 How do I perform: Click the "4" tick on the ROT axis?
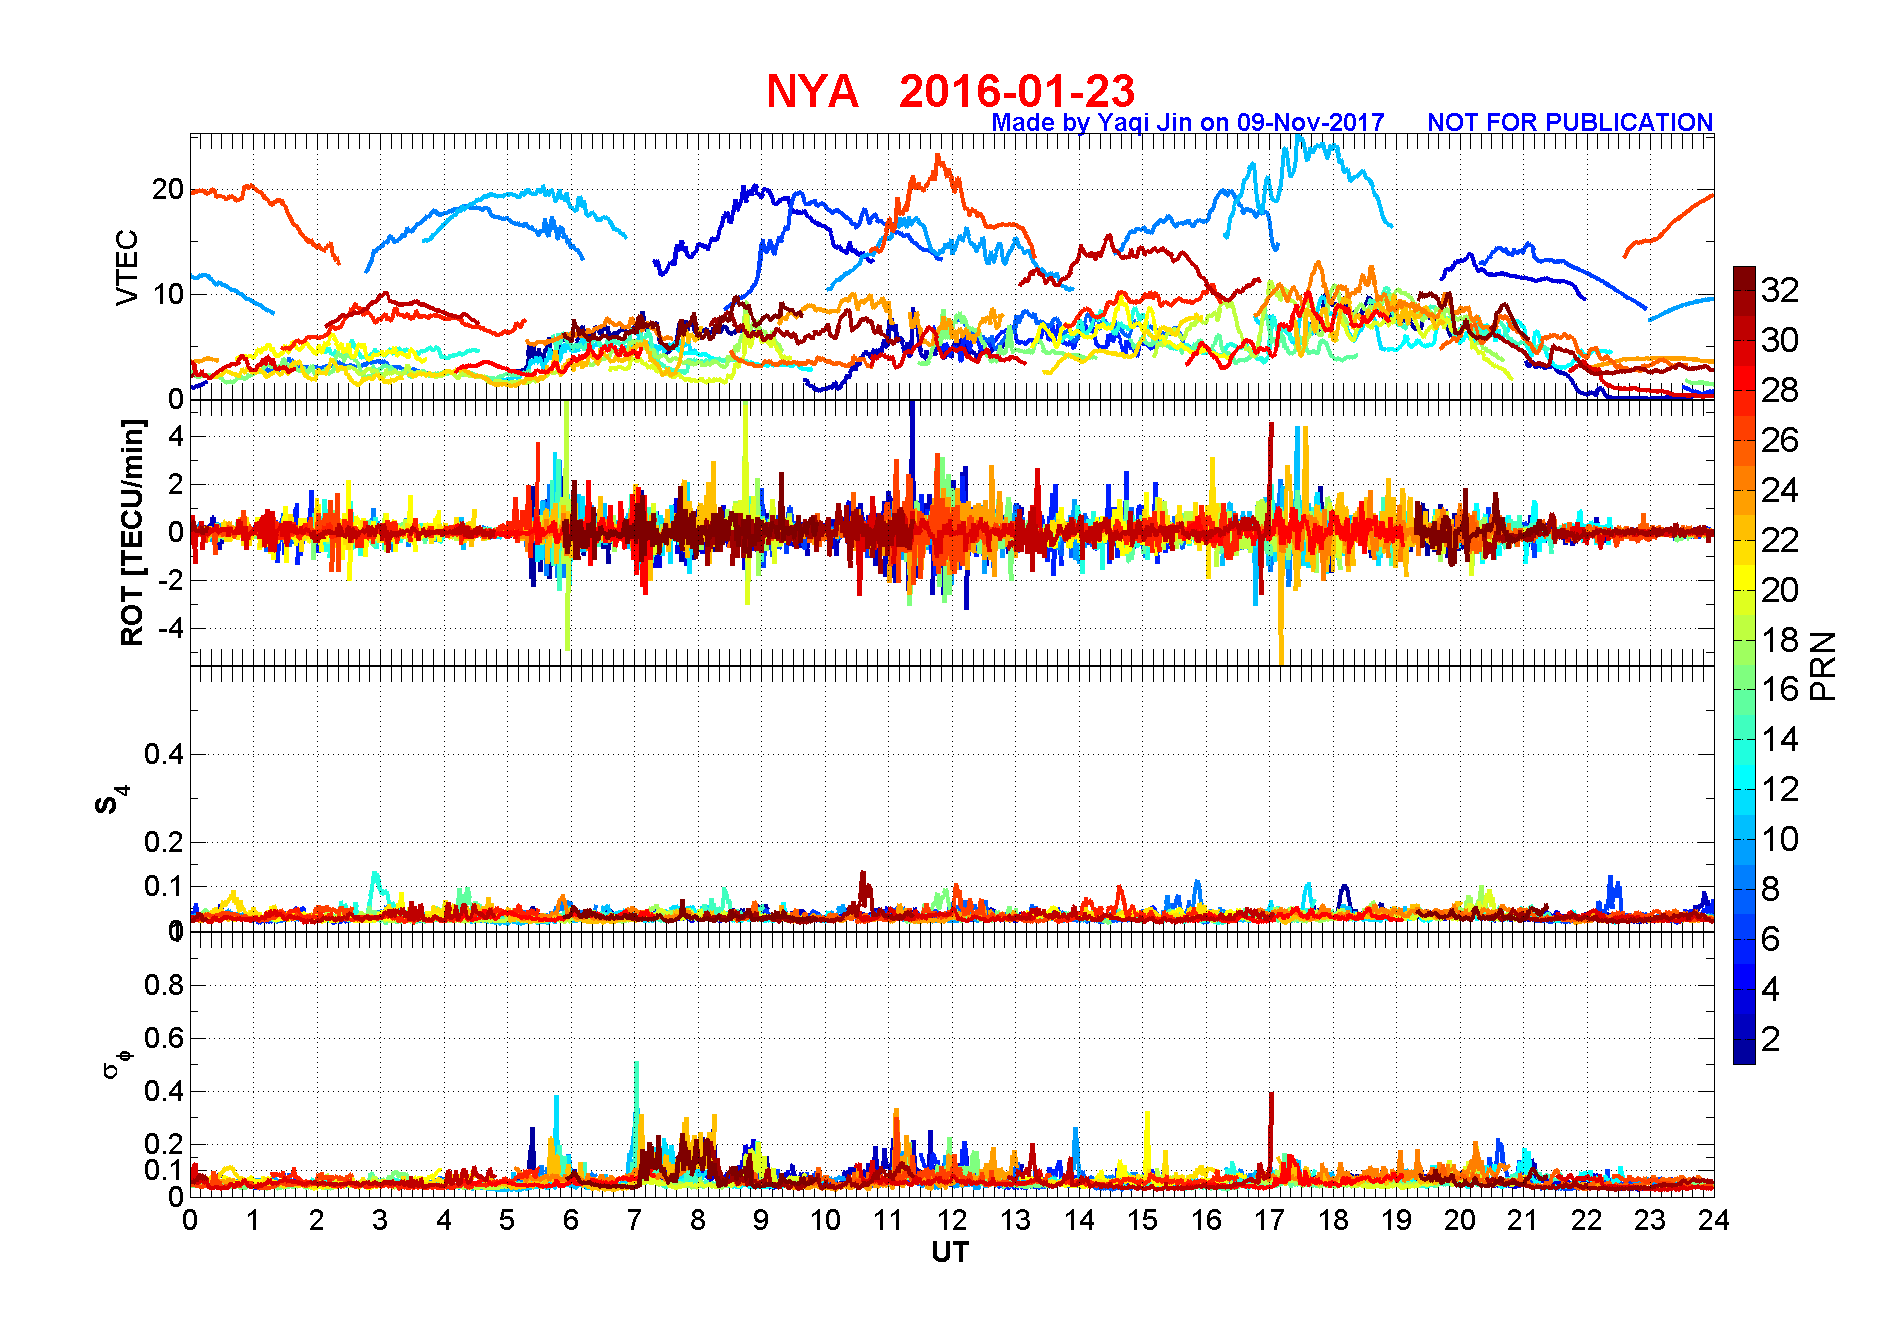click(x=176, y=436)
